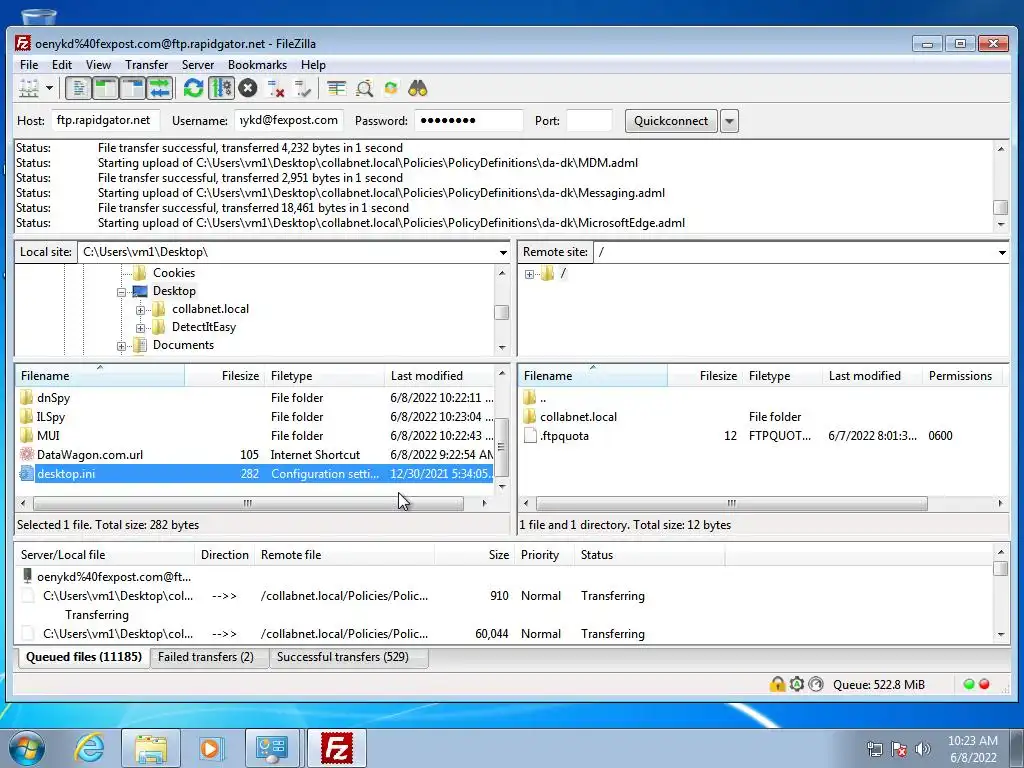Click the Host input field

(105, 120)
